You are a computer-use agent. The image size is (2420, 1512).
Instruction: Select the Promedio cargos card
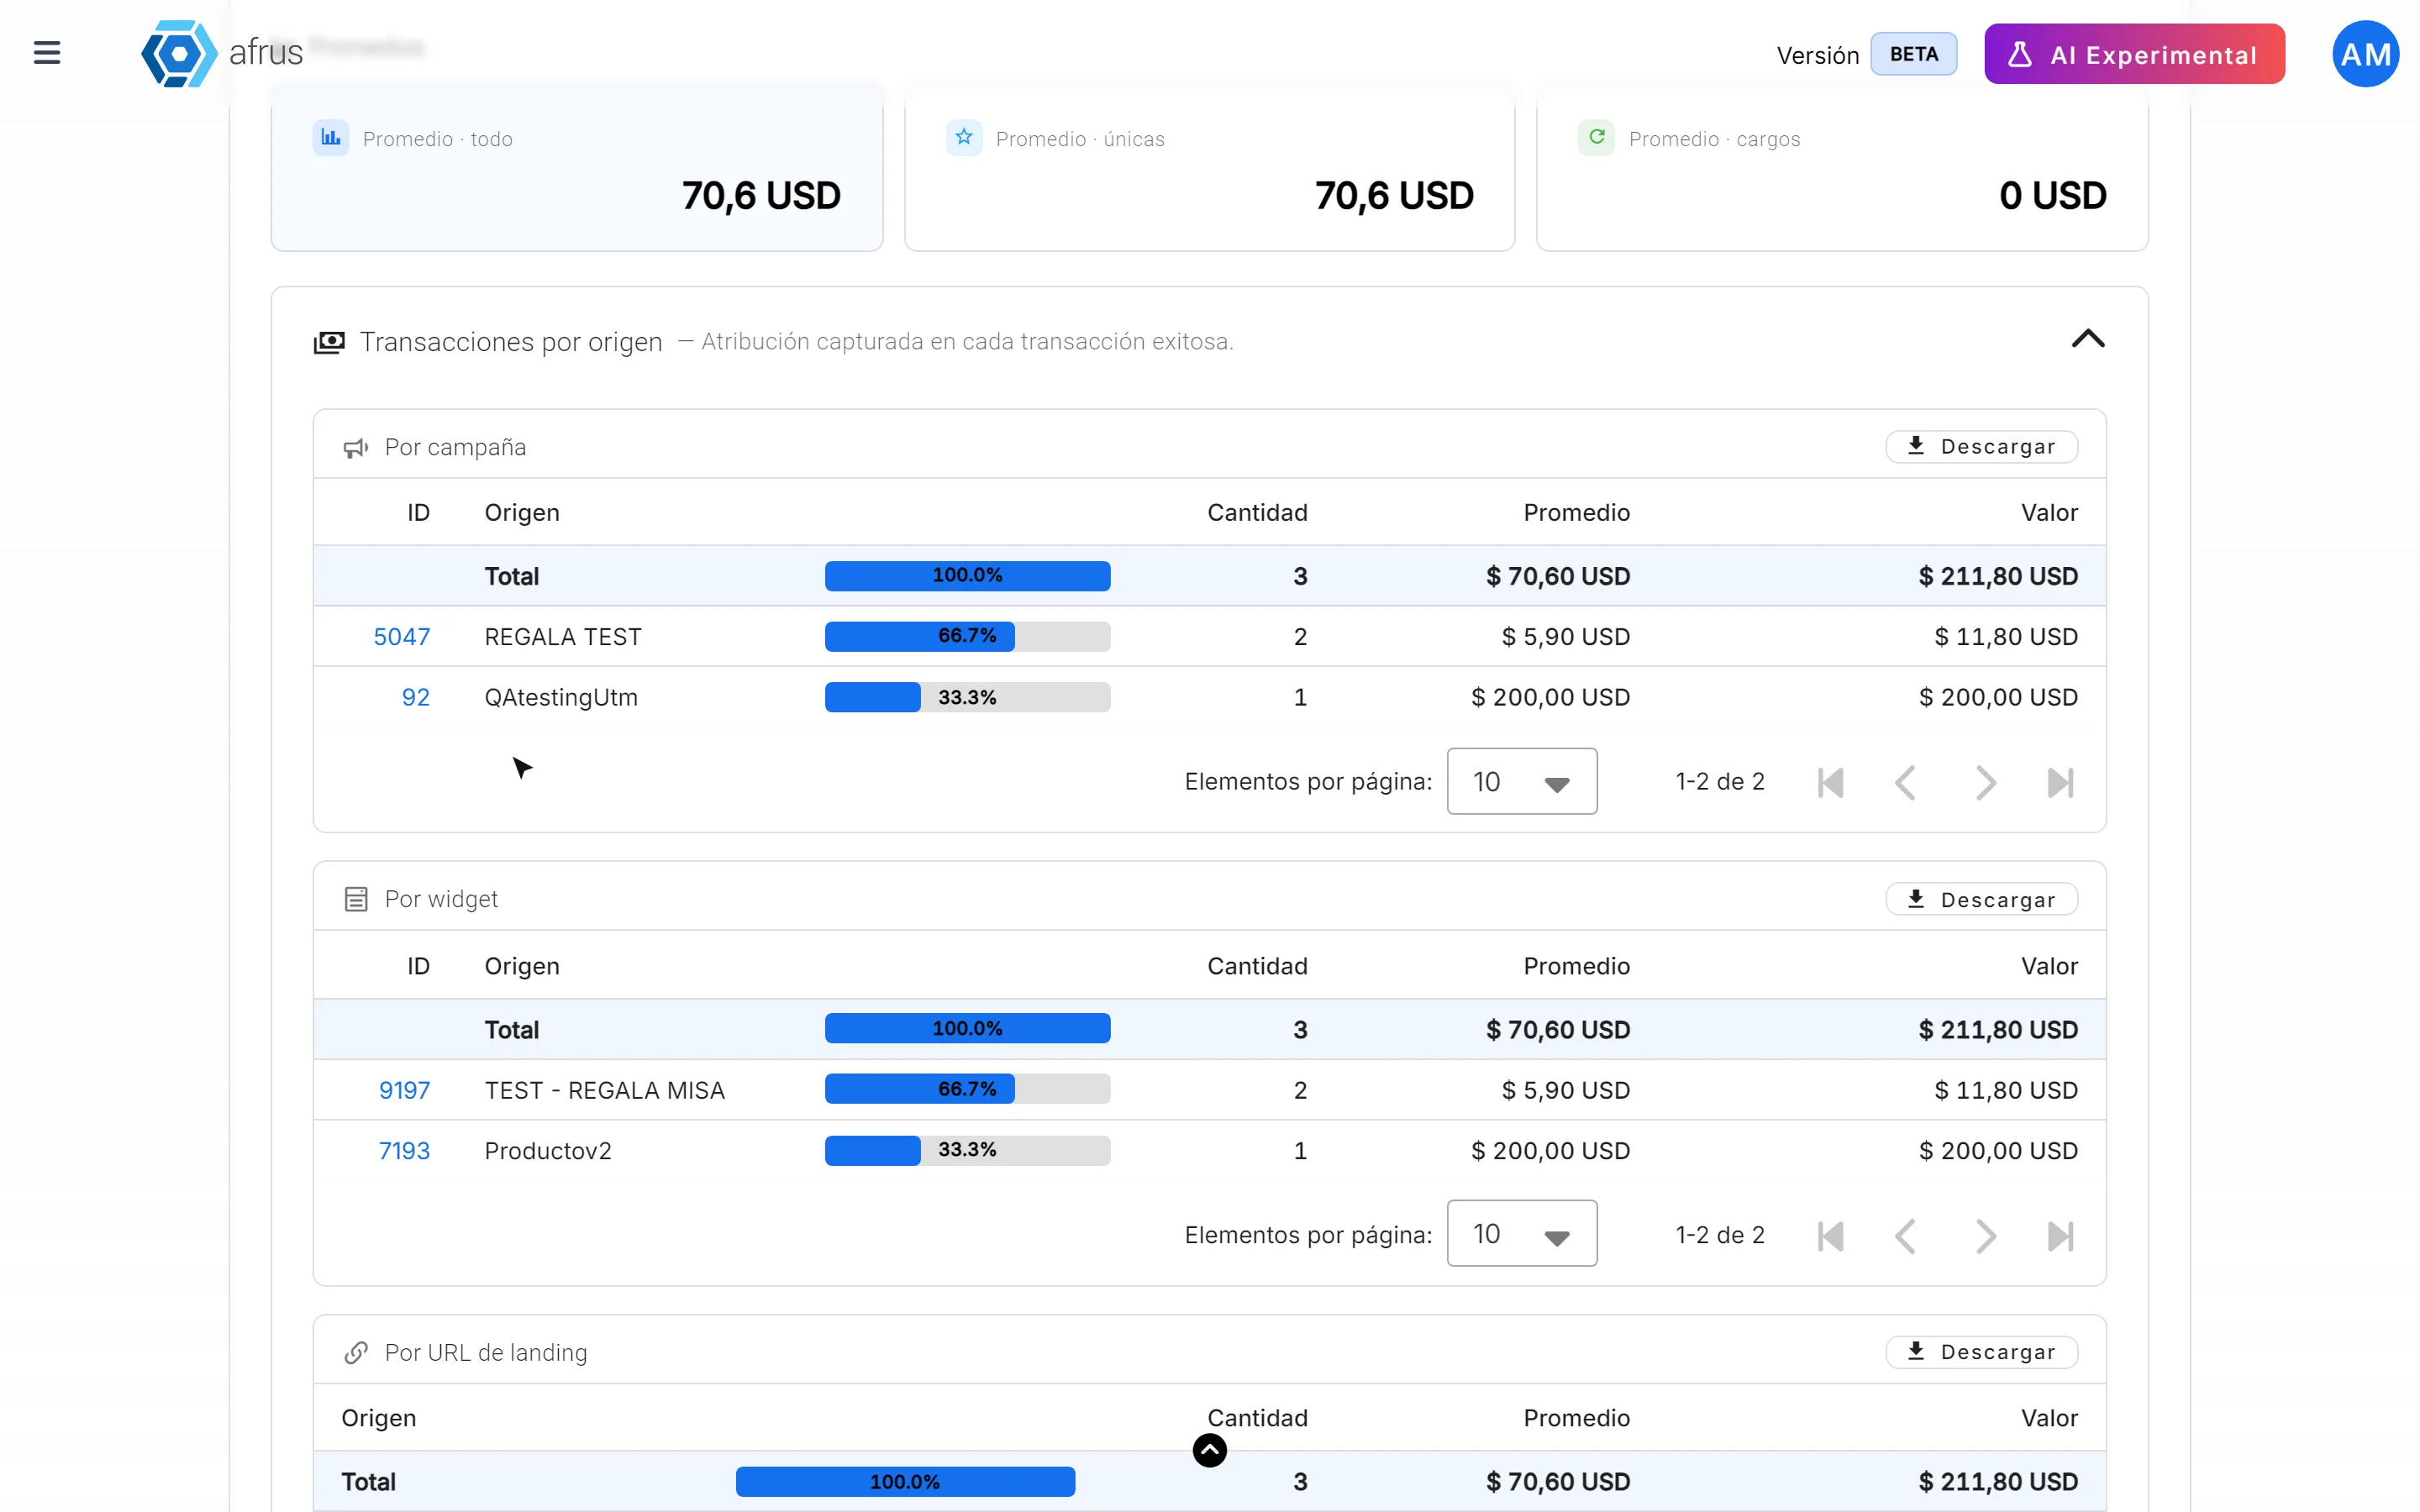click(1842, 168)
